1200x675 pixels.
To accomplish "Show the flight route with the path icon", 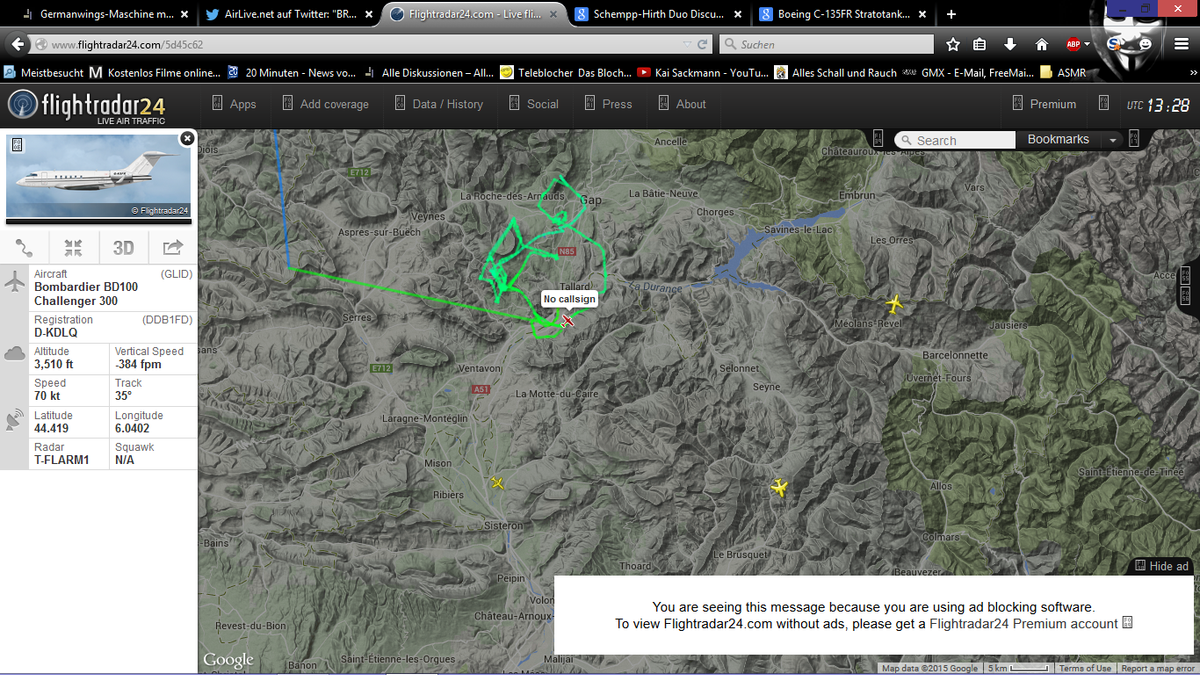I will click(x=24, y=247).
